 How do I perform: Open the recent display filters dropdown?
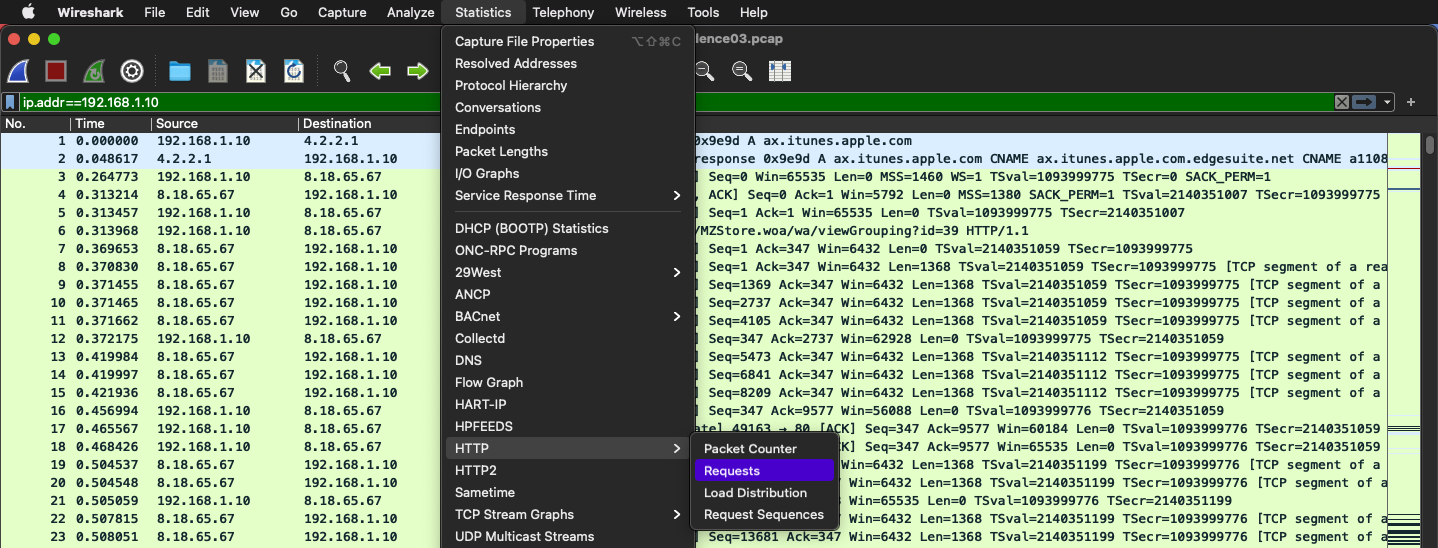click(1388, 102)
